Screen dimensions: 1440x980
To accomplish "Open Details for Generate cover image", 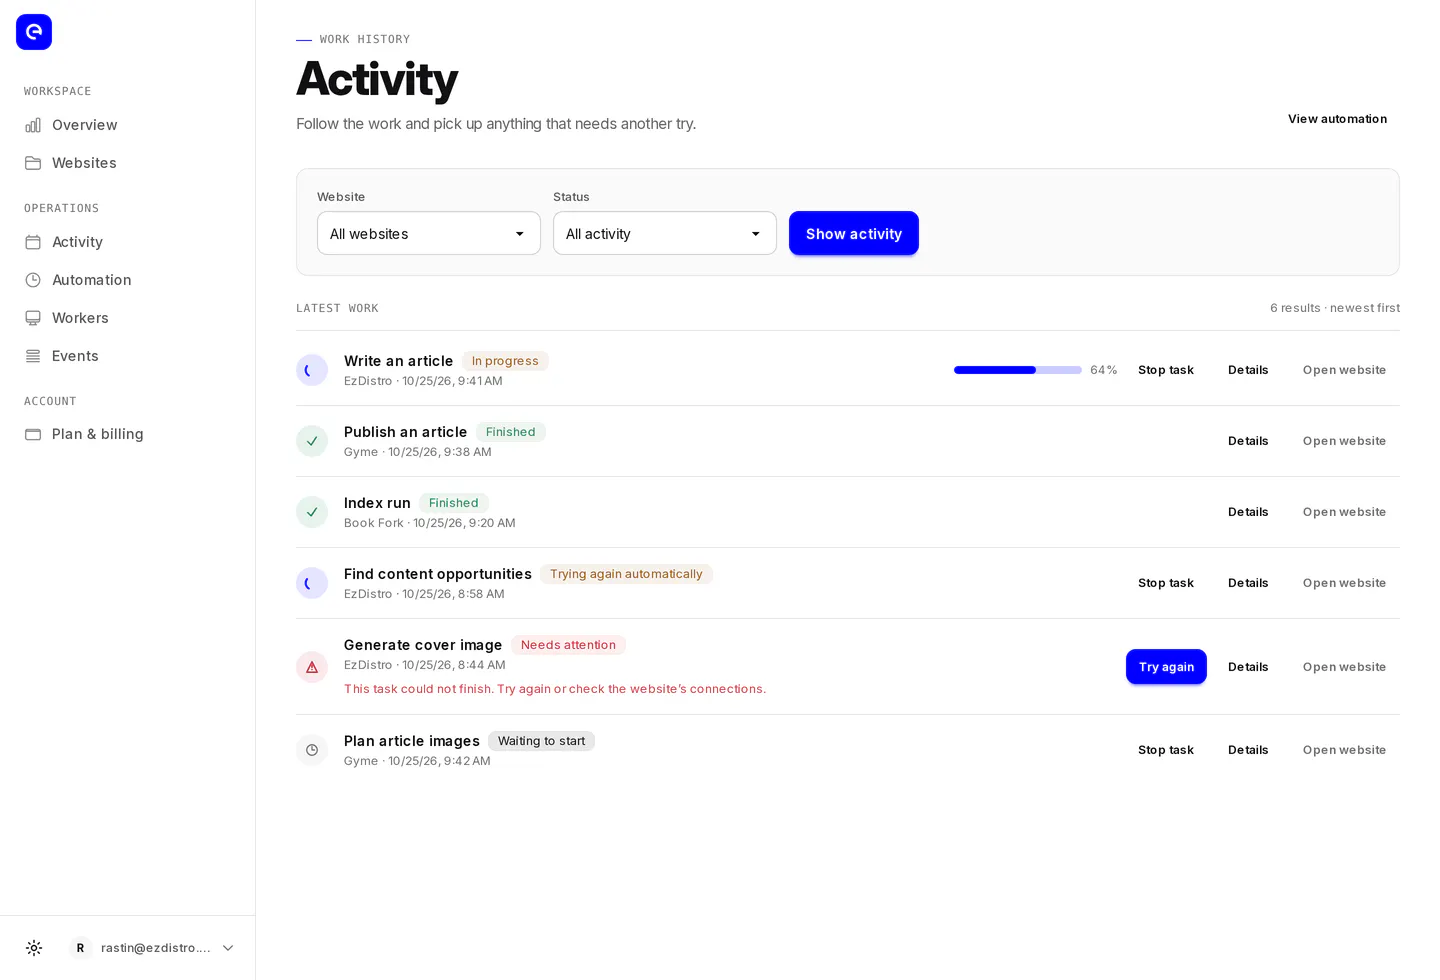I will [x=1248, y=667].
